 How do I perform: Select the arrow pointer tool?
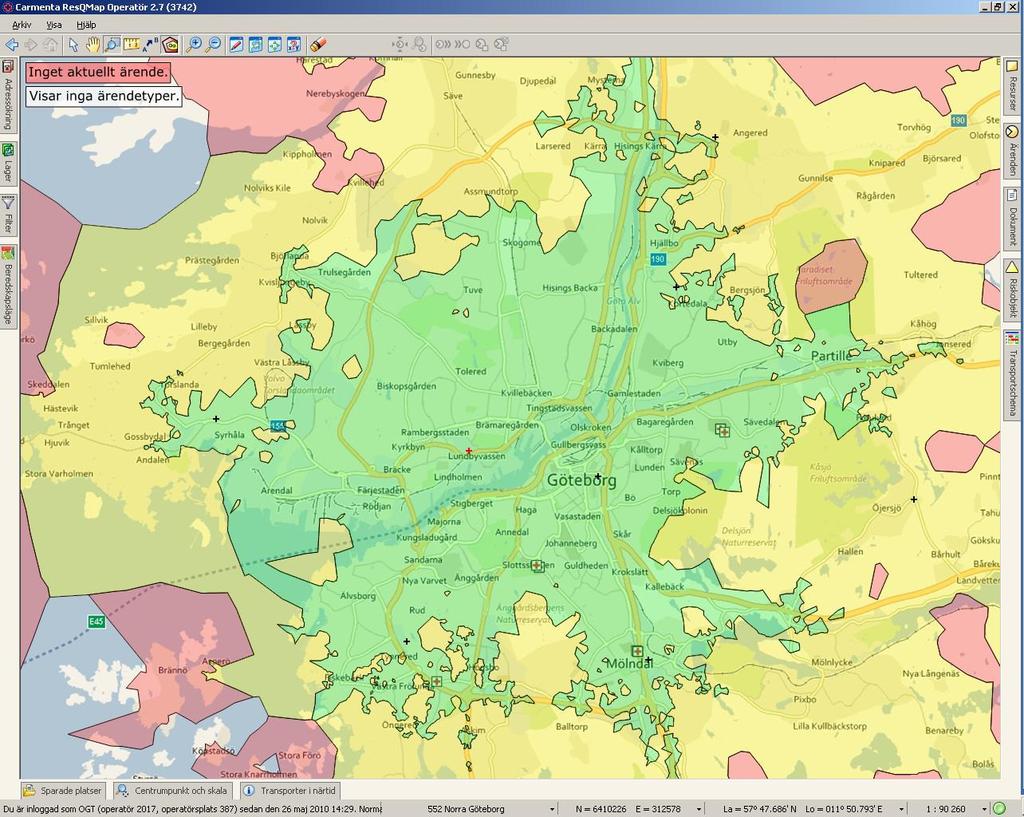[73, 44]
